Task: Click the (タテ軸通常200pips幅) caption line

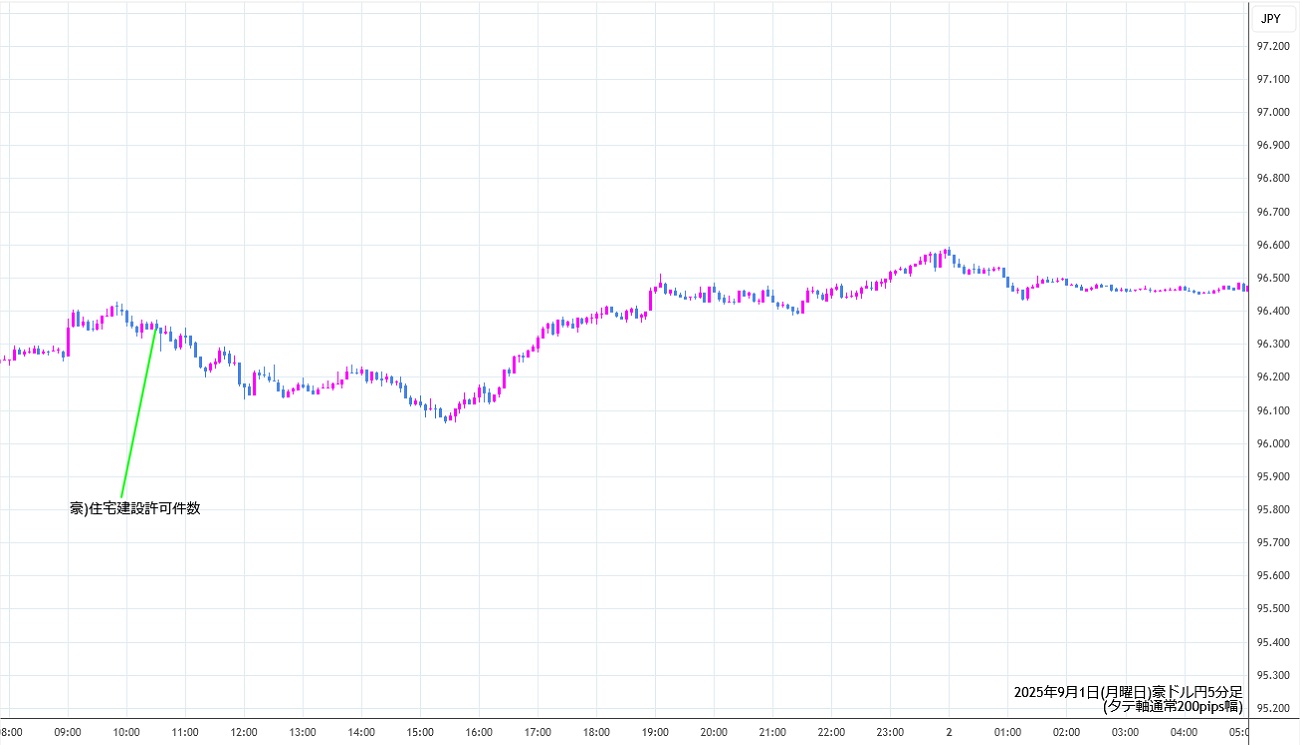Action: coord(1173,706)
